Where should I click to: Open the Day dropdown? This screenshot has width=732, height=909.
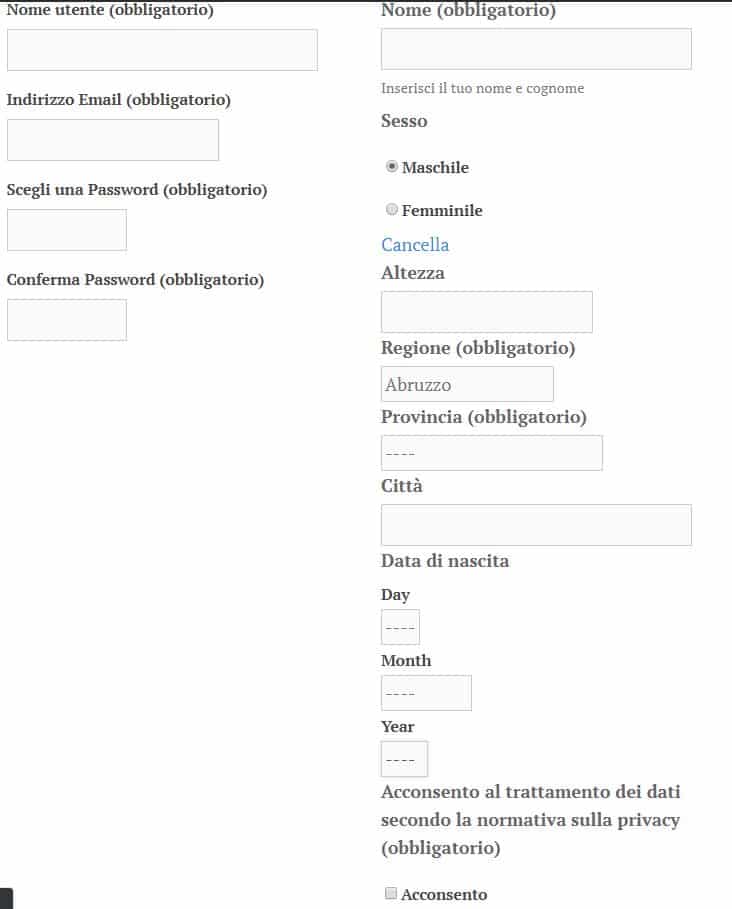(x=400, y=627)
